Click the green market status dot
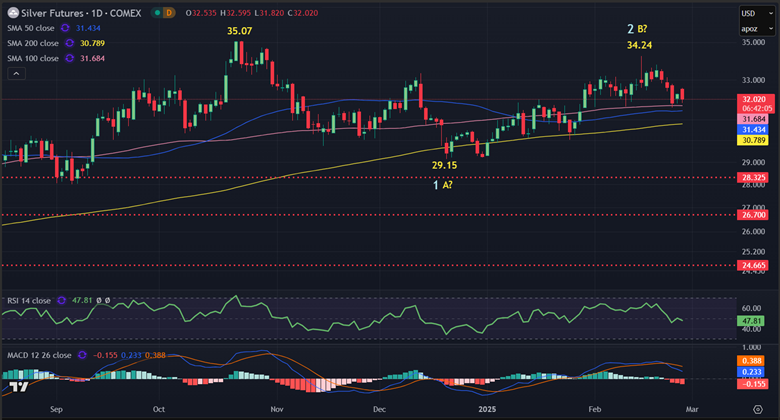The width and height of the screenshot is (780, 420). (157, 13)
